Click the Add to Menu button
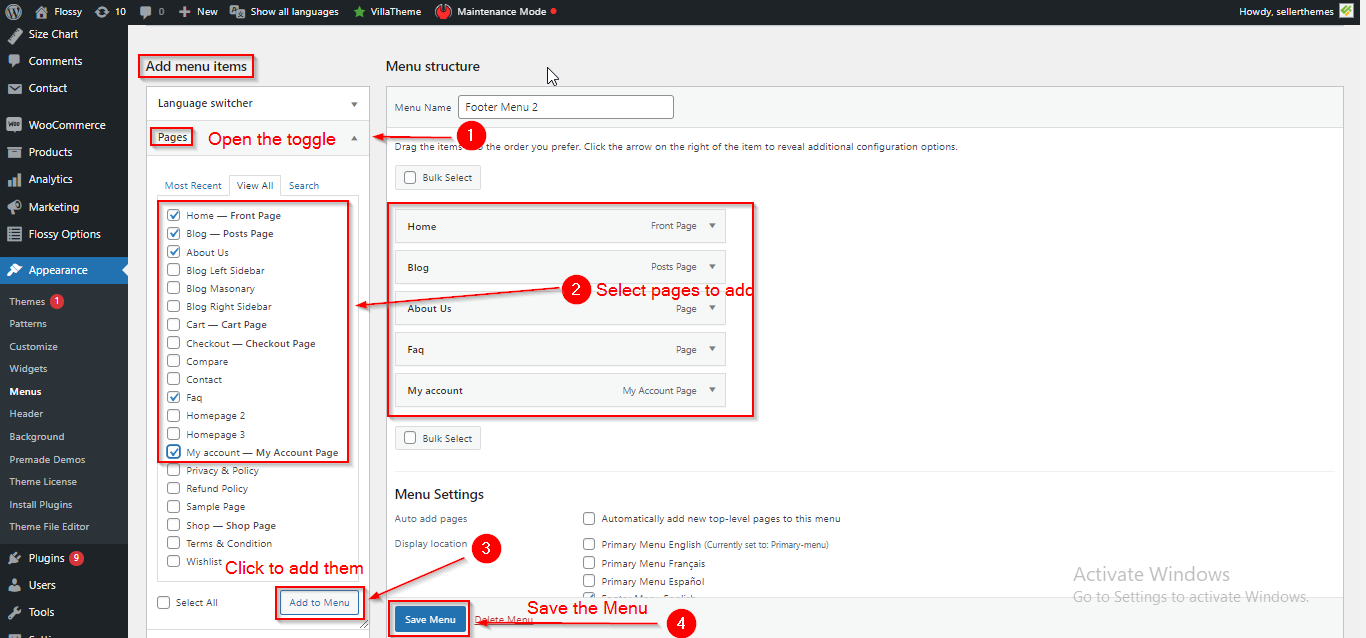The height and width of the screenshot is (638, 1366). point(319,602)
